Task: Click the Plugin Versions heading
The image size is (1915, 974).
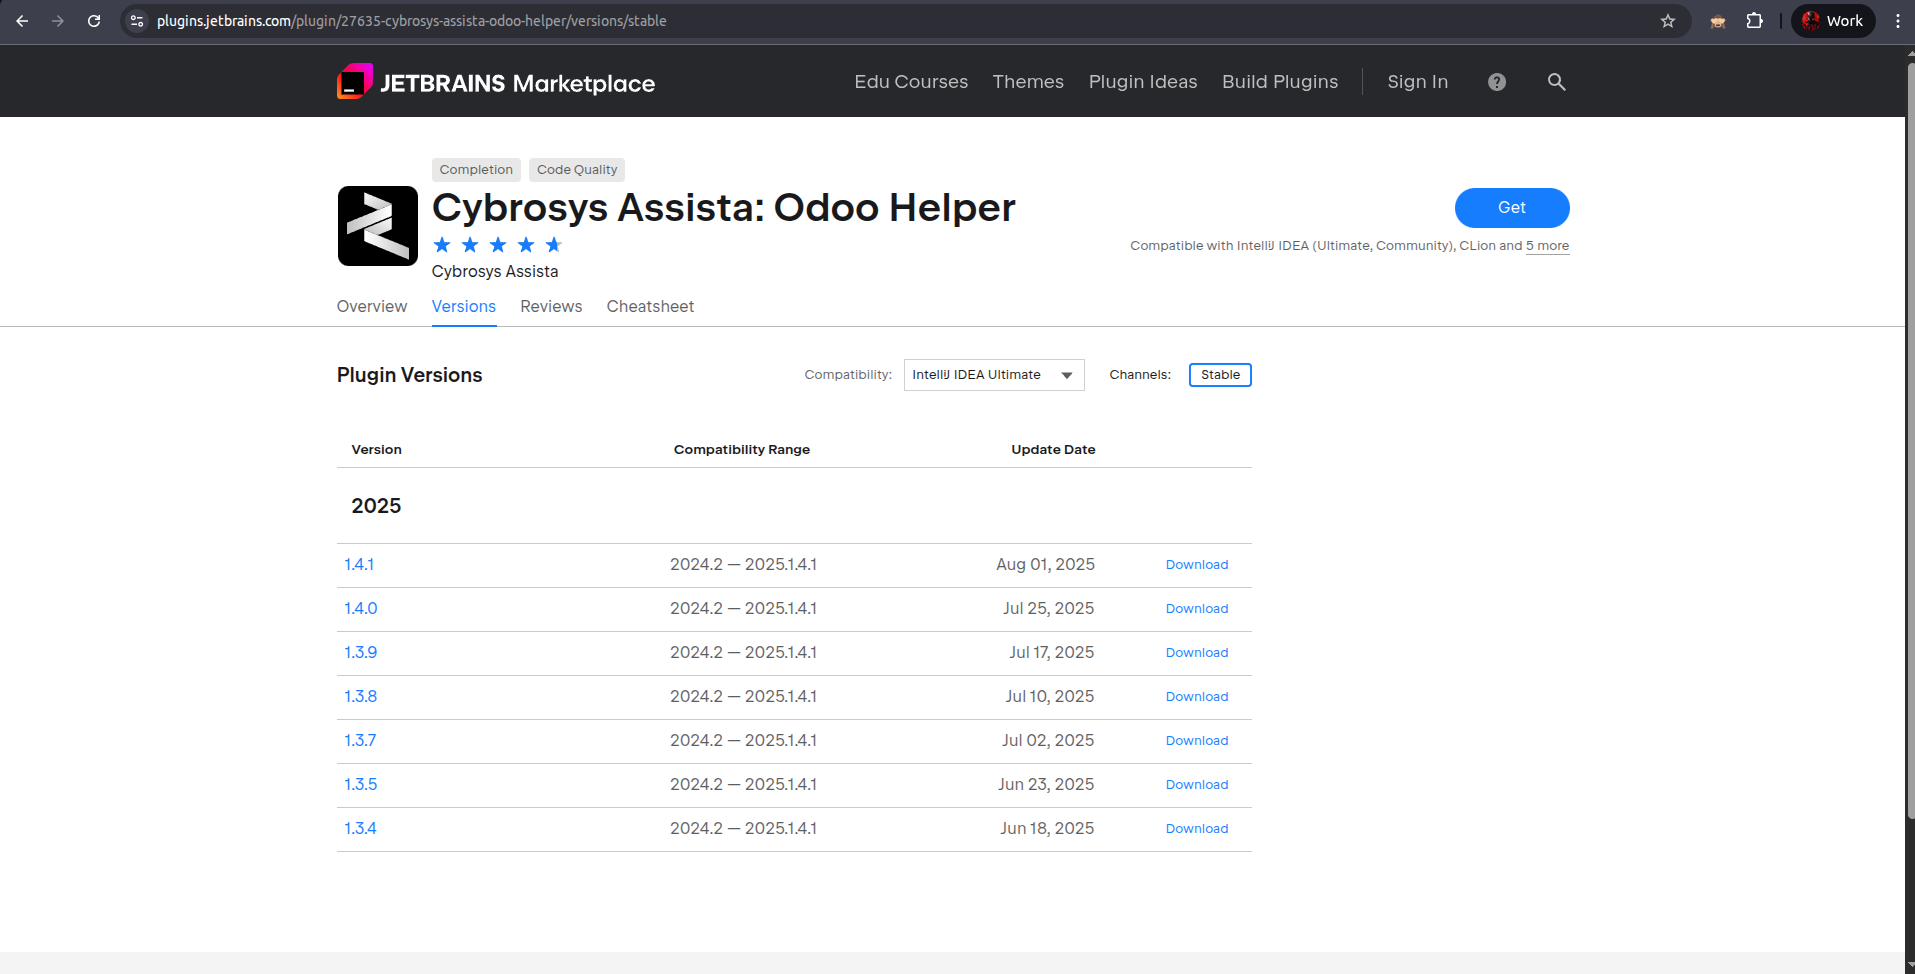Action: [410, 375]
